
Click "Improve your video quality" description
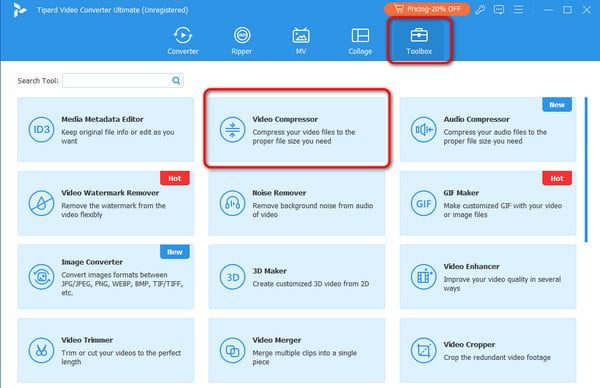tap(502, 284)
